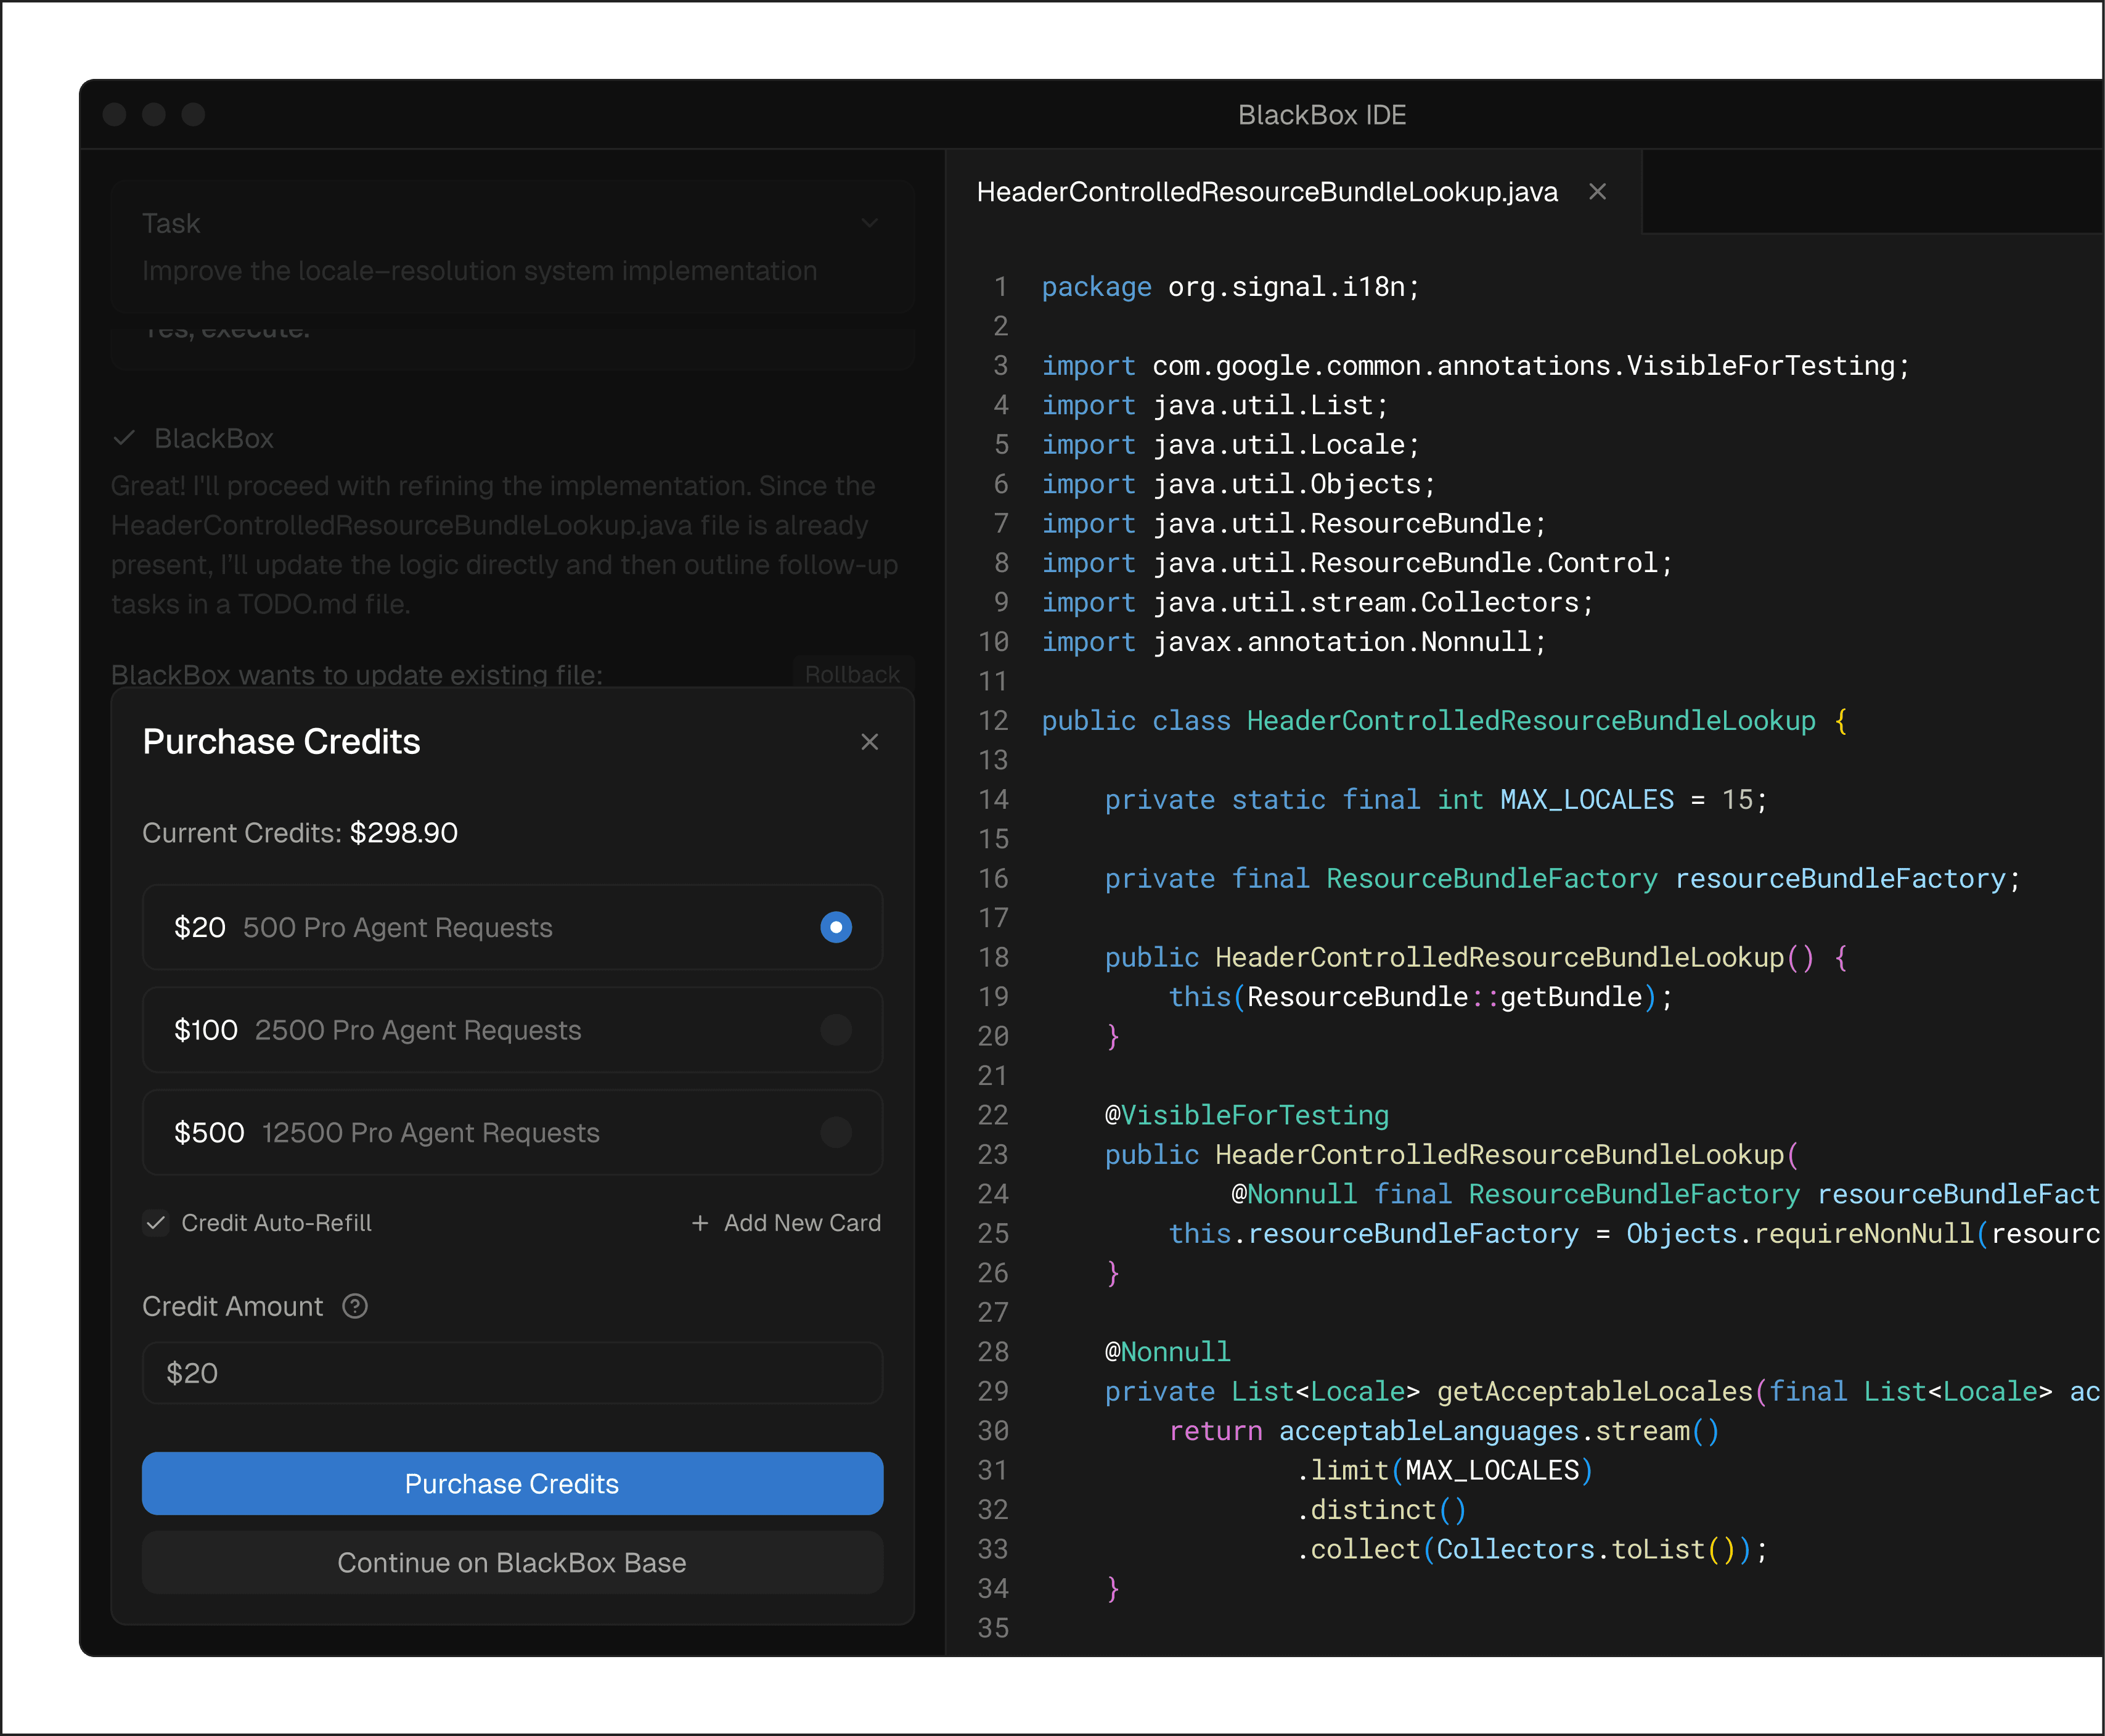Select the $100 2500 Pro Agent Requests option

pyautogui.click(x=836, y=1030)
